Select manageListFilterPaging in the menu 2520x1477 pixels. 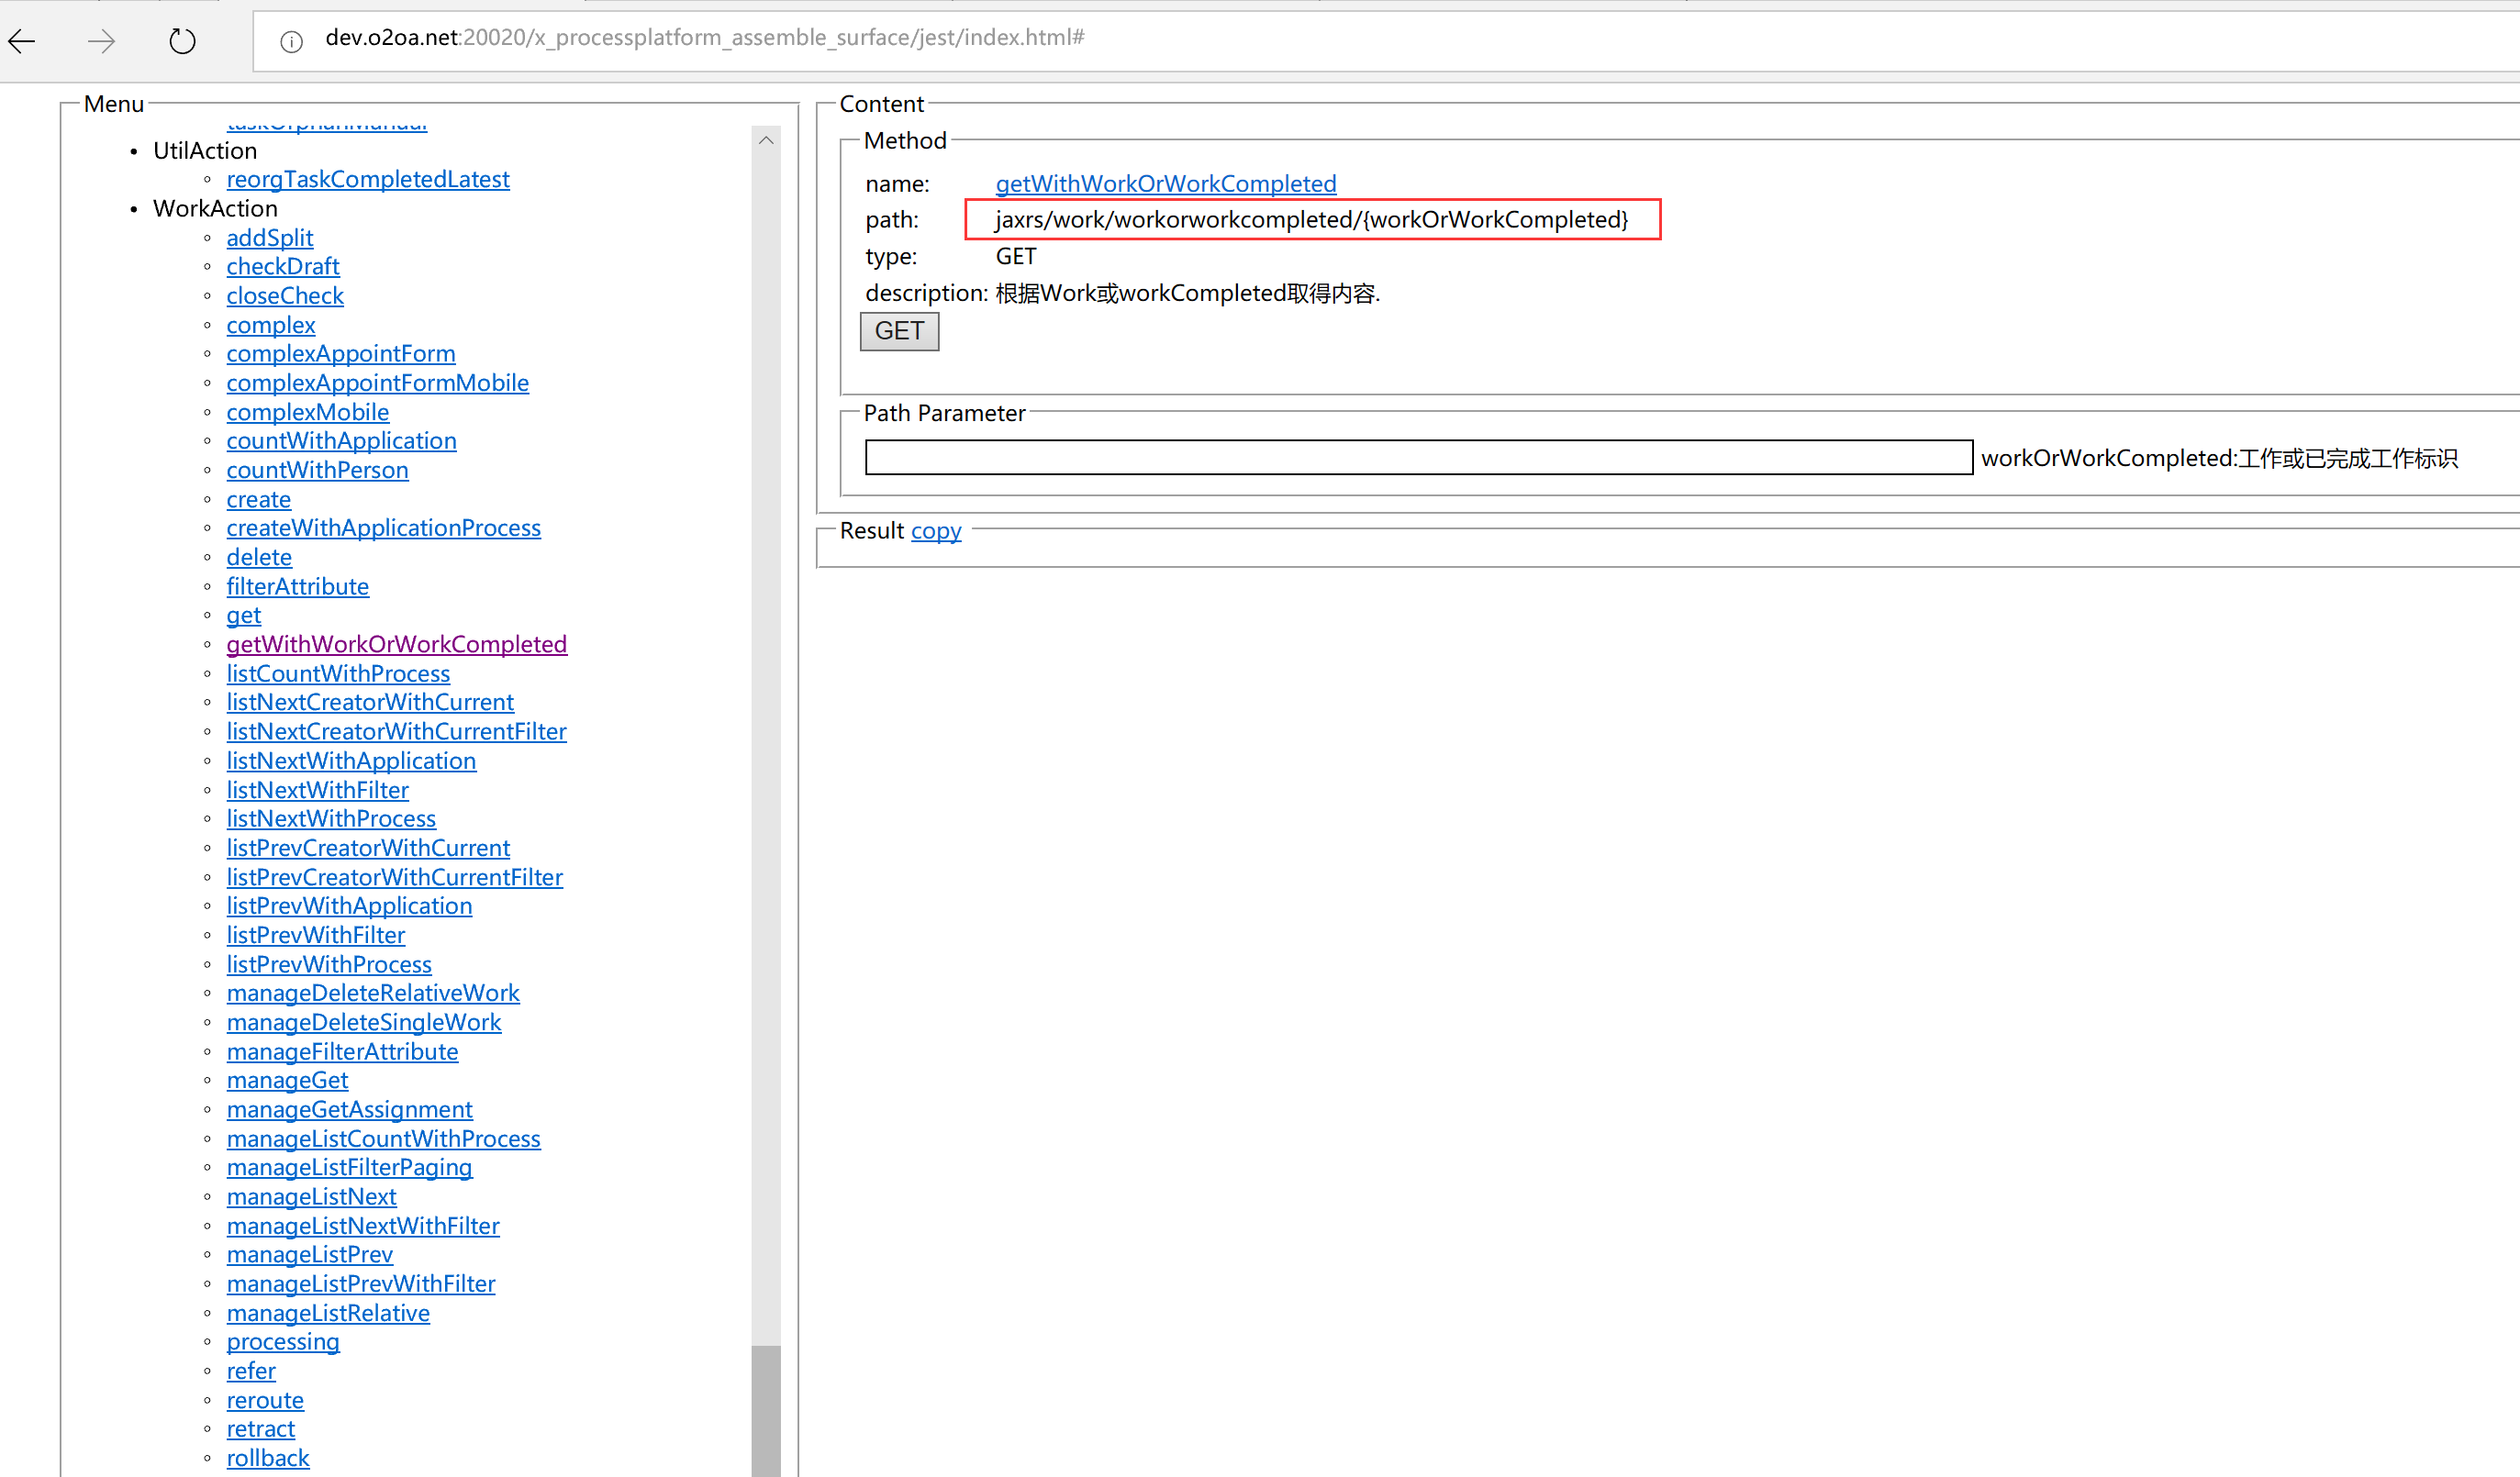[349, 1167]
